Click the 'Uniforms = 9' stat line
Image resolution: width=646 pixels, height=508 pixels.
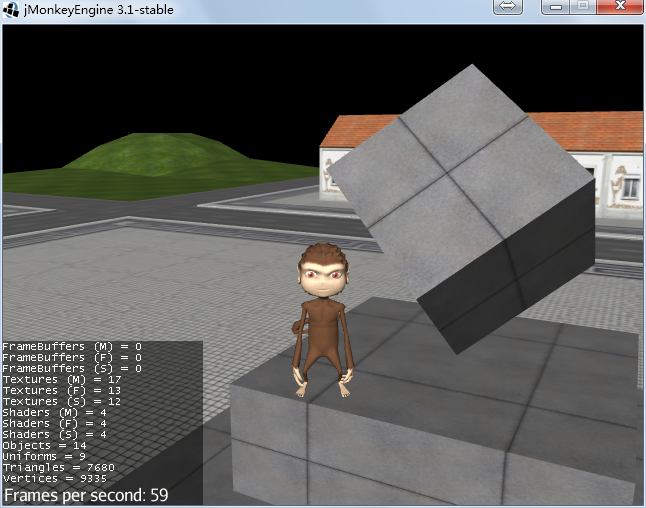pos(44,456)
